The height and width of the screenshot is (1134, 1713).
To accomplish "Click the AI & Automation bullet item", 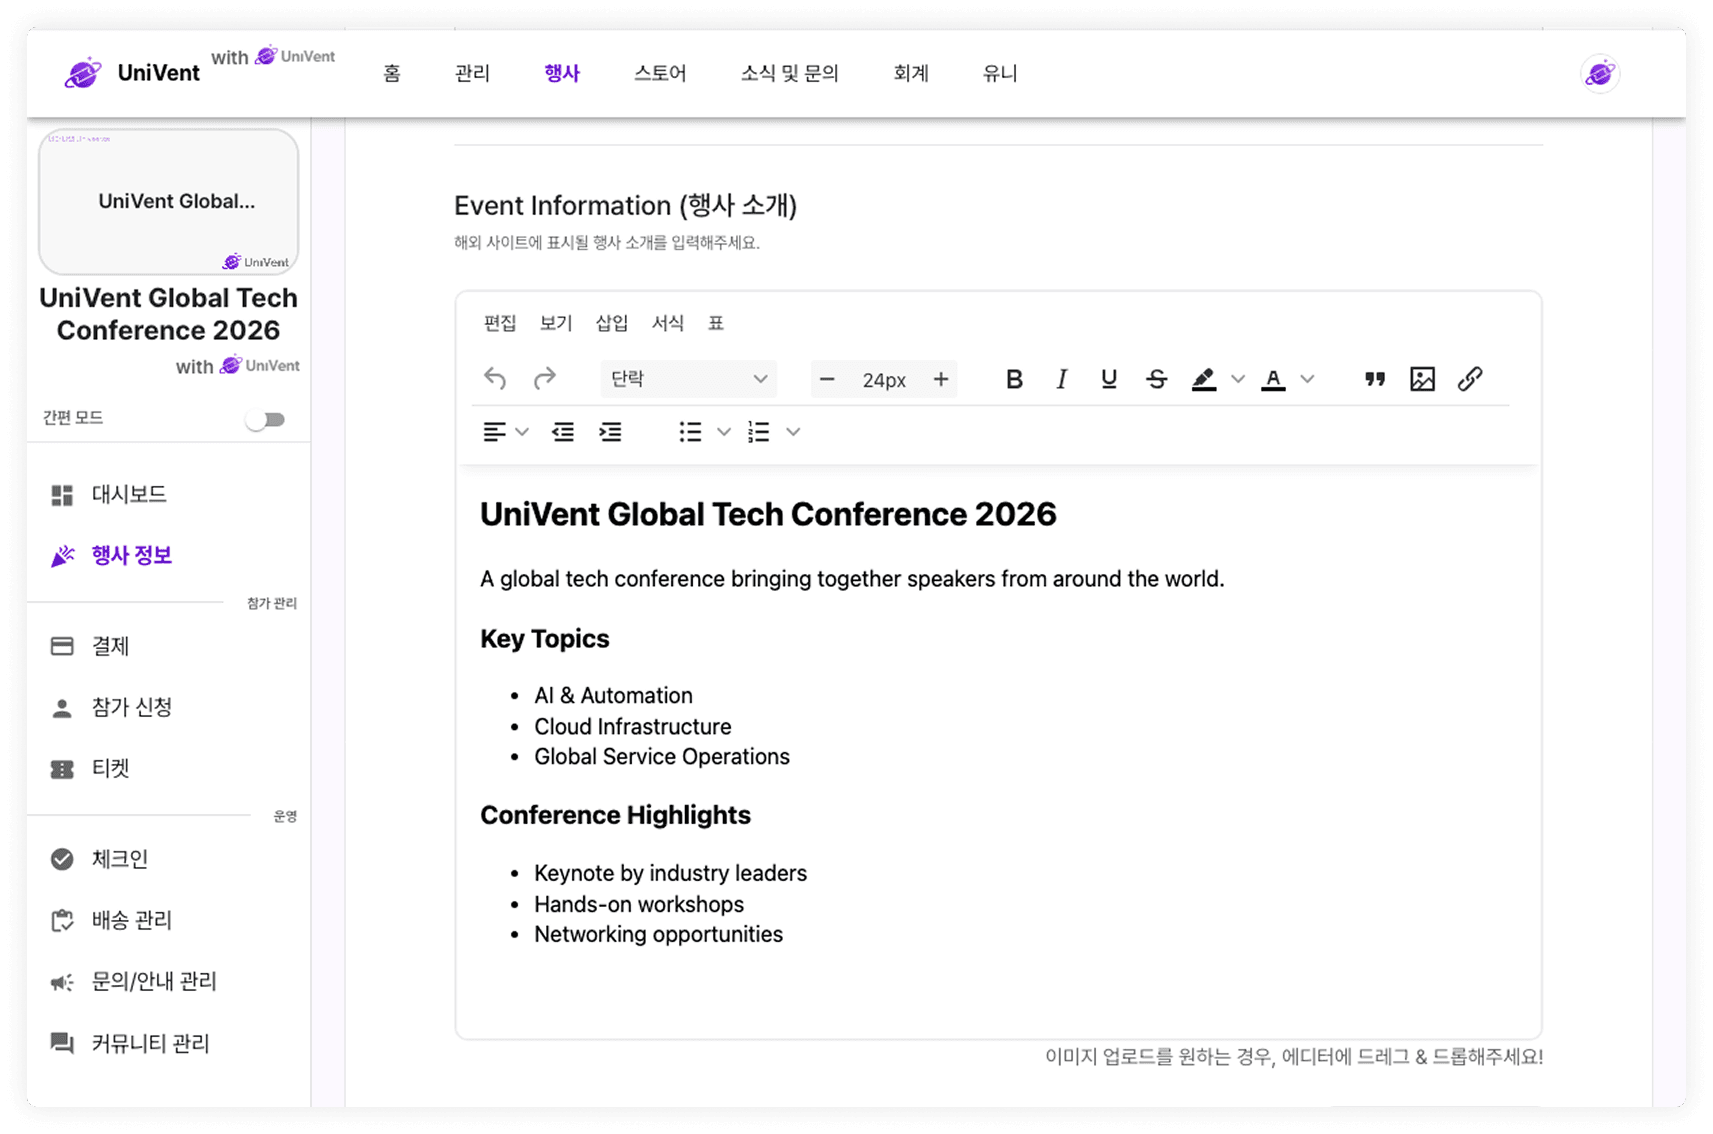I will [613, 696].
